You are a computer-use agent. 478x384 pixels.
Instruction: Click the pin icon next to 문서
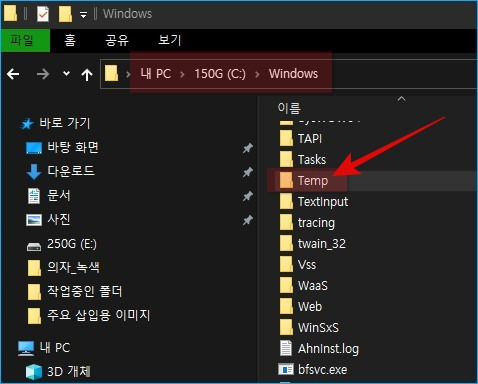point(248,196)
